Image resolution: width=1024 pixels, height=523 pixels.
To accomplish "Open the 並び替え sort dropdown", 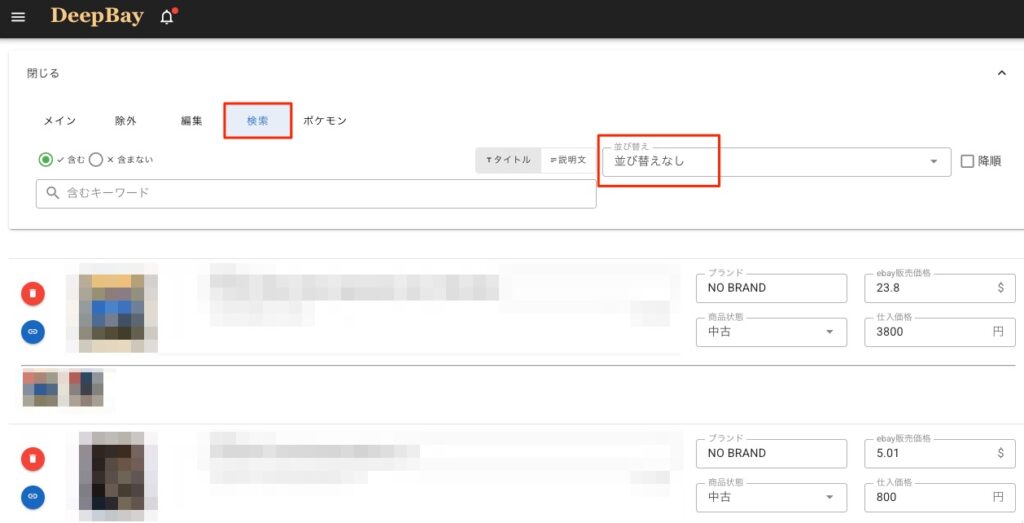I will point(775,161).
